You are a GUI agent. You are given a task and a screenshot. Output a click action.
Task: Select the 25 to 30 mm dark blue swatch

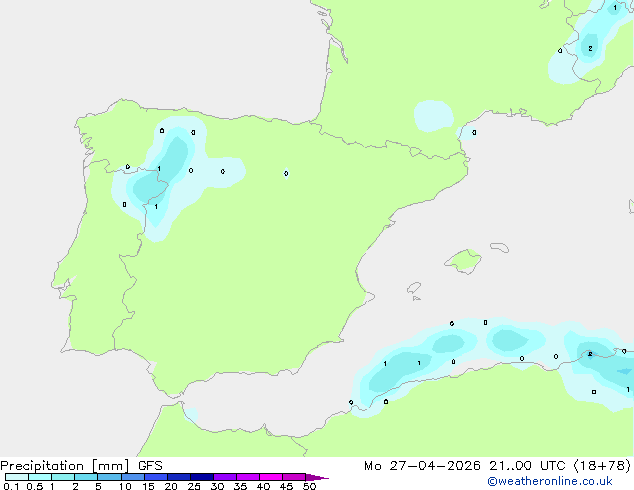tap(201, 477)
